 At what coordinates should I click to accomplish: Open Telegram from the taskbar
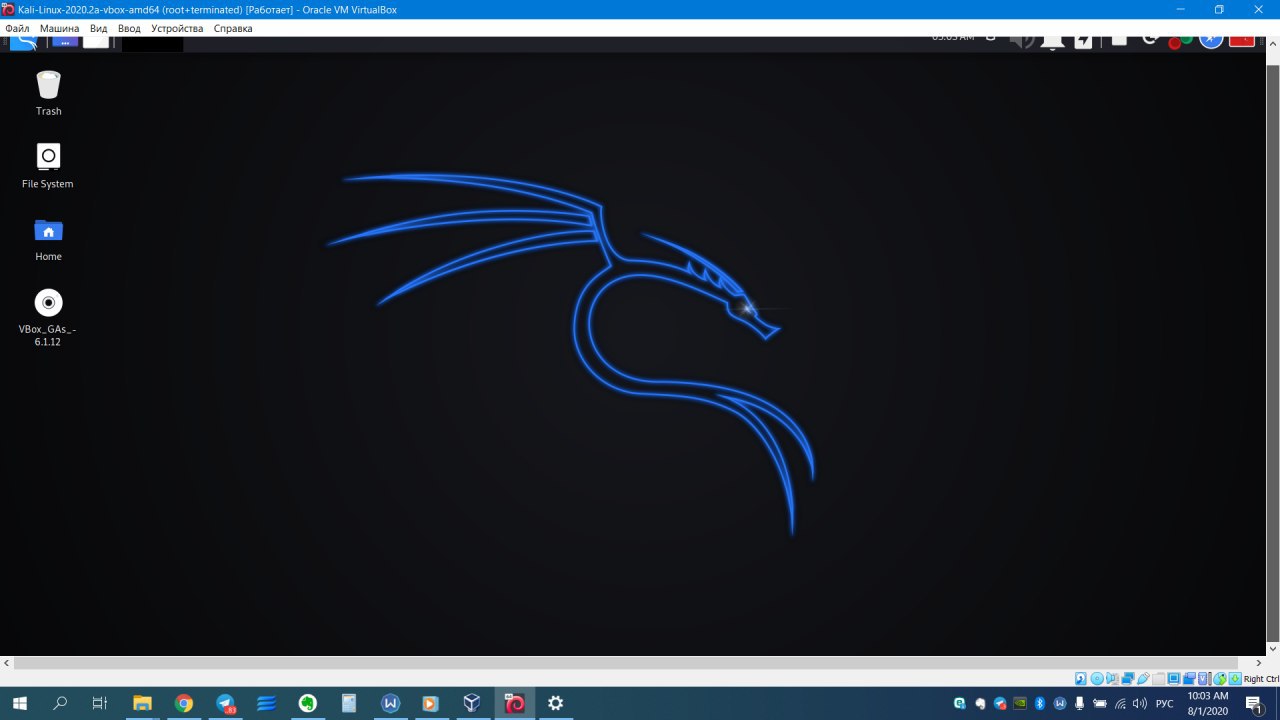point(225,704)
